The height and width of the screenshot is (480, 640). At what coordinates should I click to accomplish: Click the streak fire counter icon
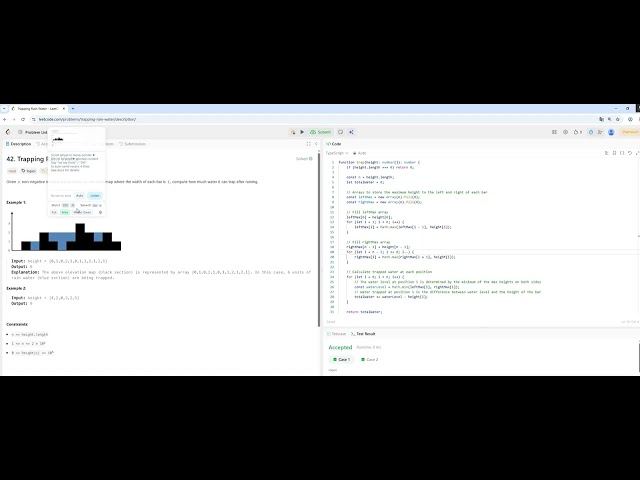coord(578,132)
